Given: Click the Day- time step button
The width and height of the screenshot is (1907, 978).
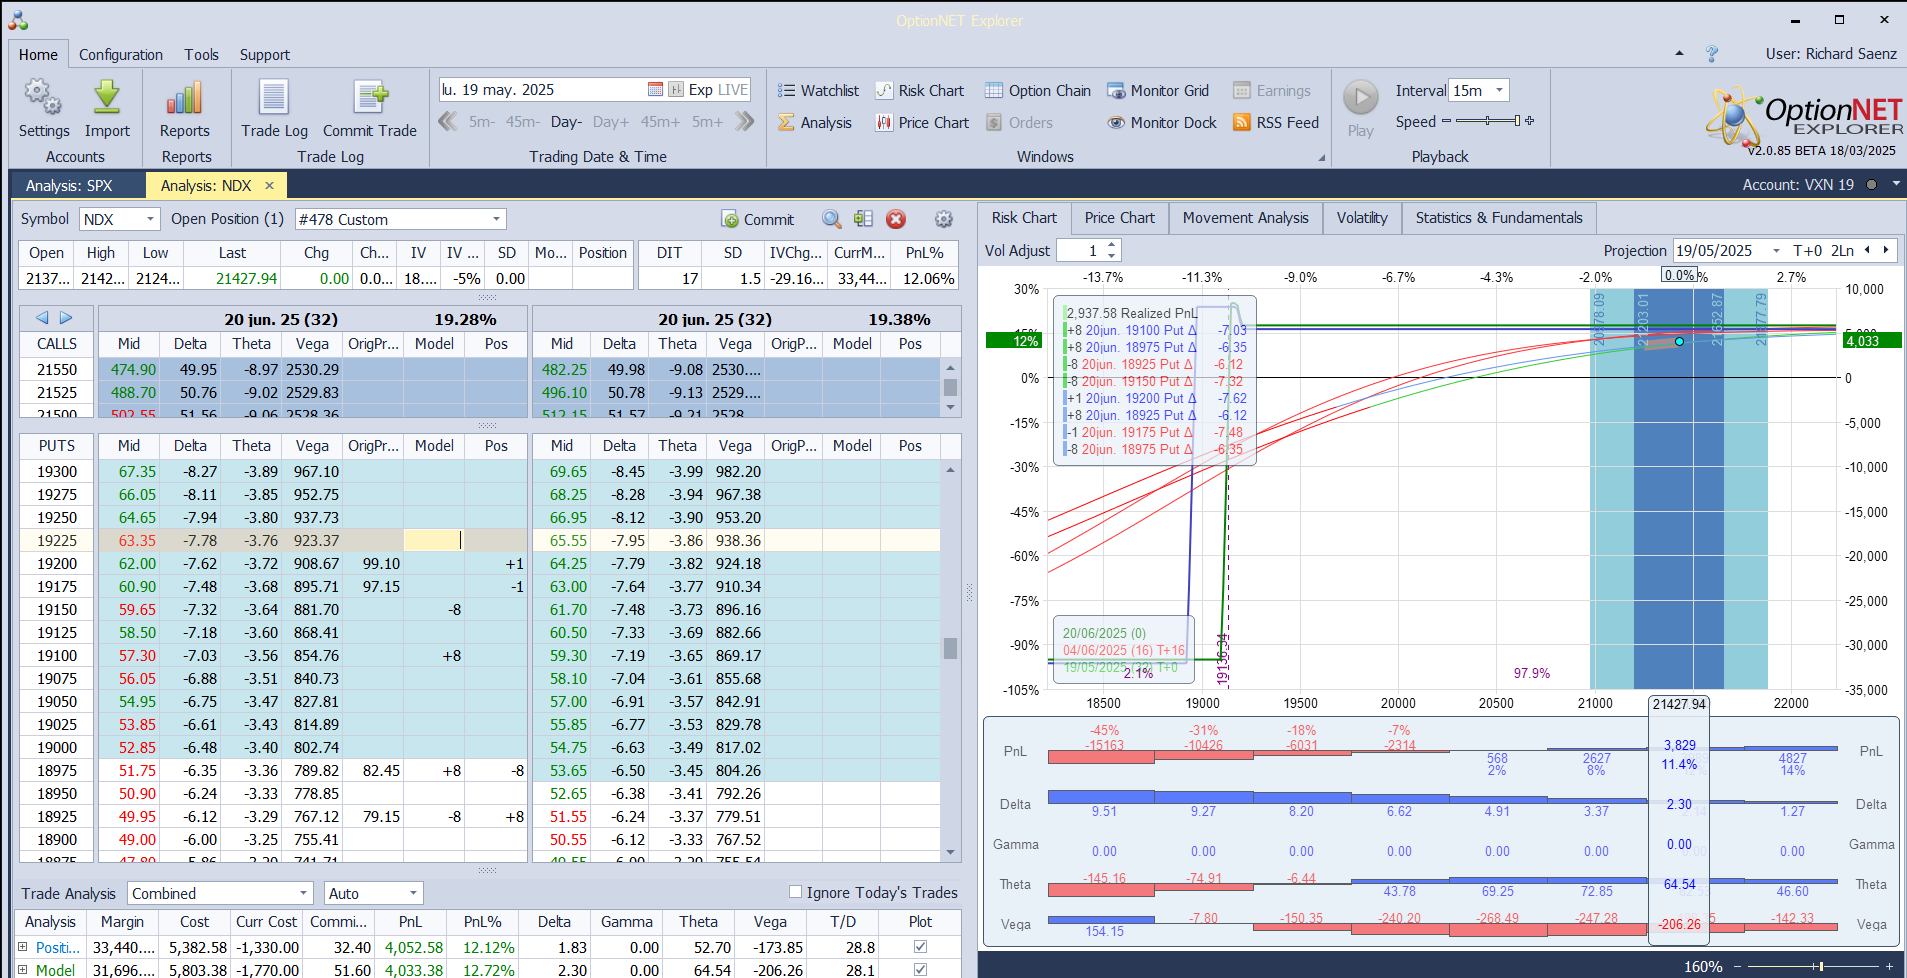Looking at the screenshot, I should (x=566, y=122).
